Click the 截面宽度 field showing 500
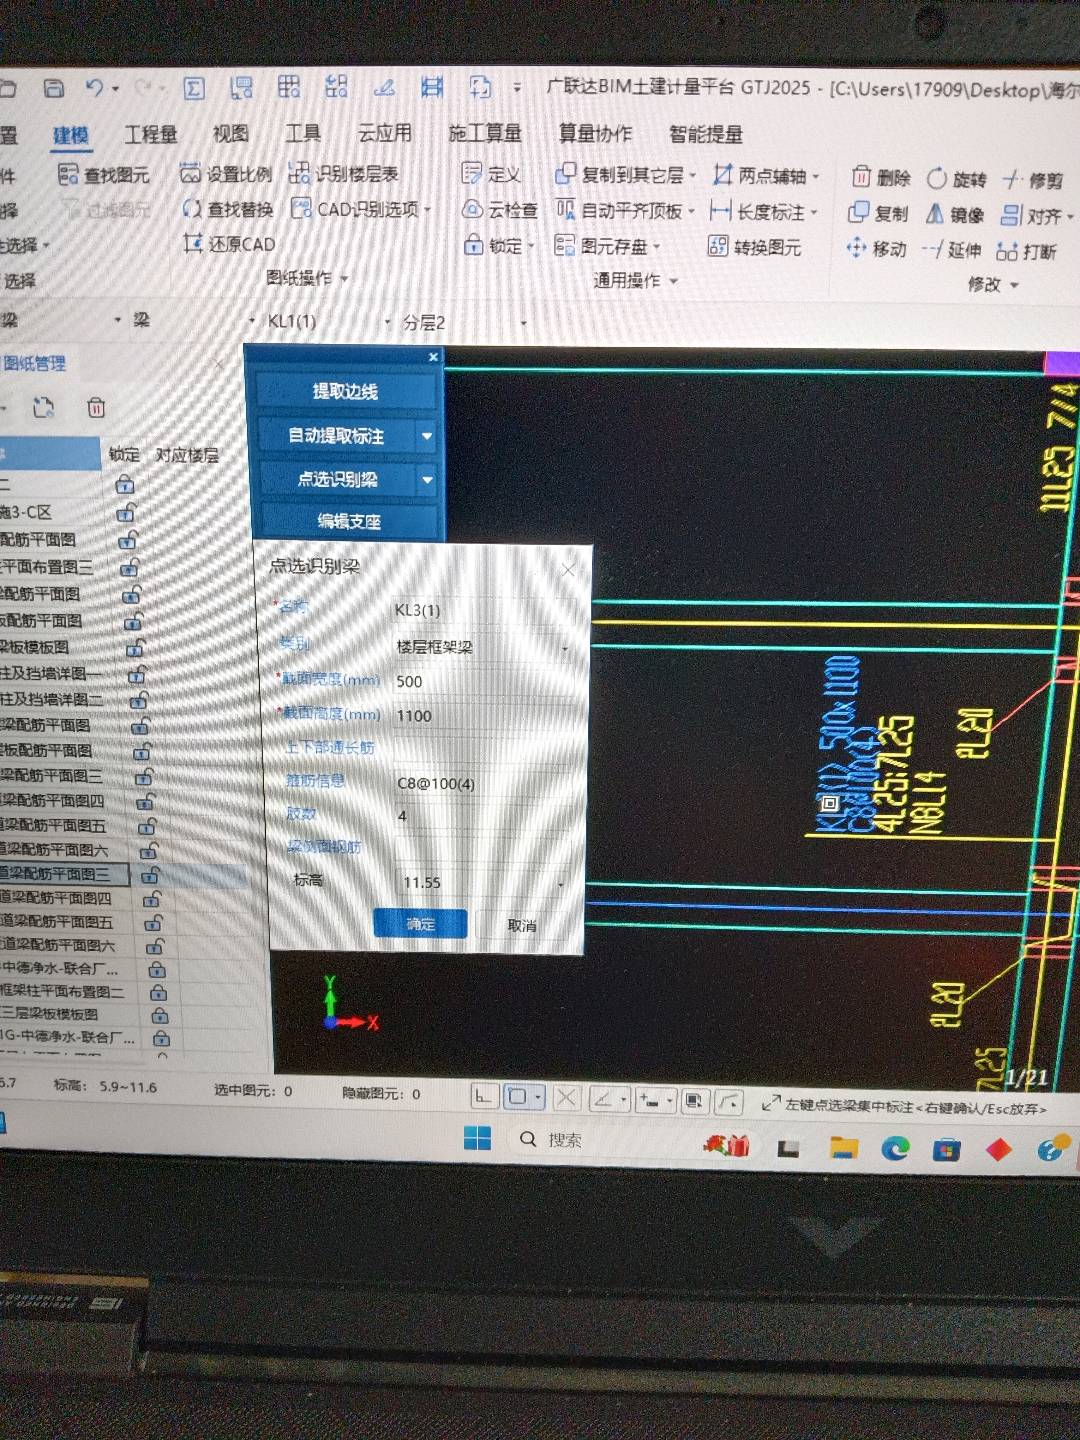 (485, 682)
